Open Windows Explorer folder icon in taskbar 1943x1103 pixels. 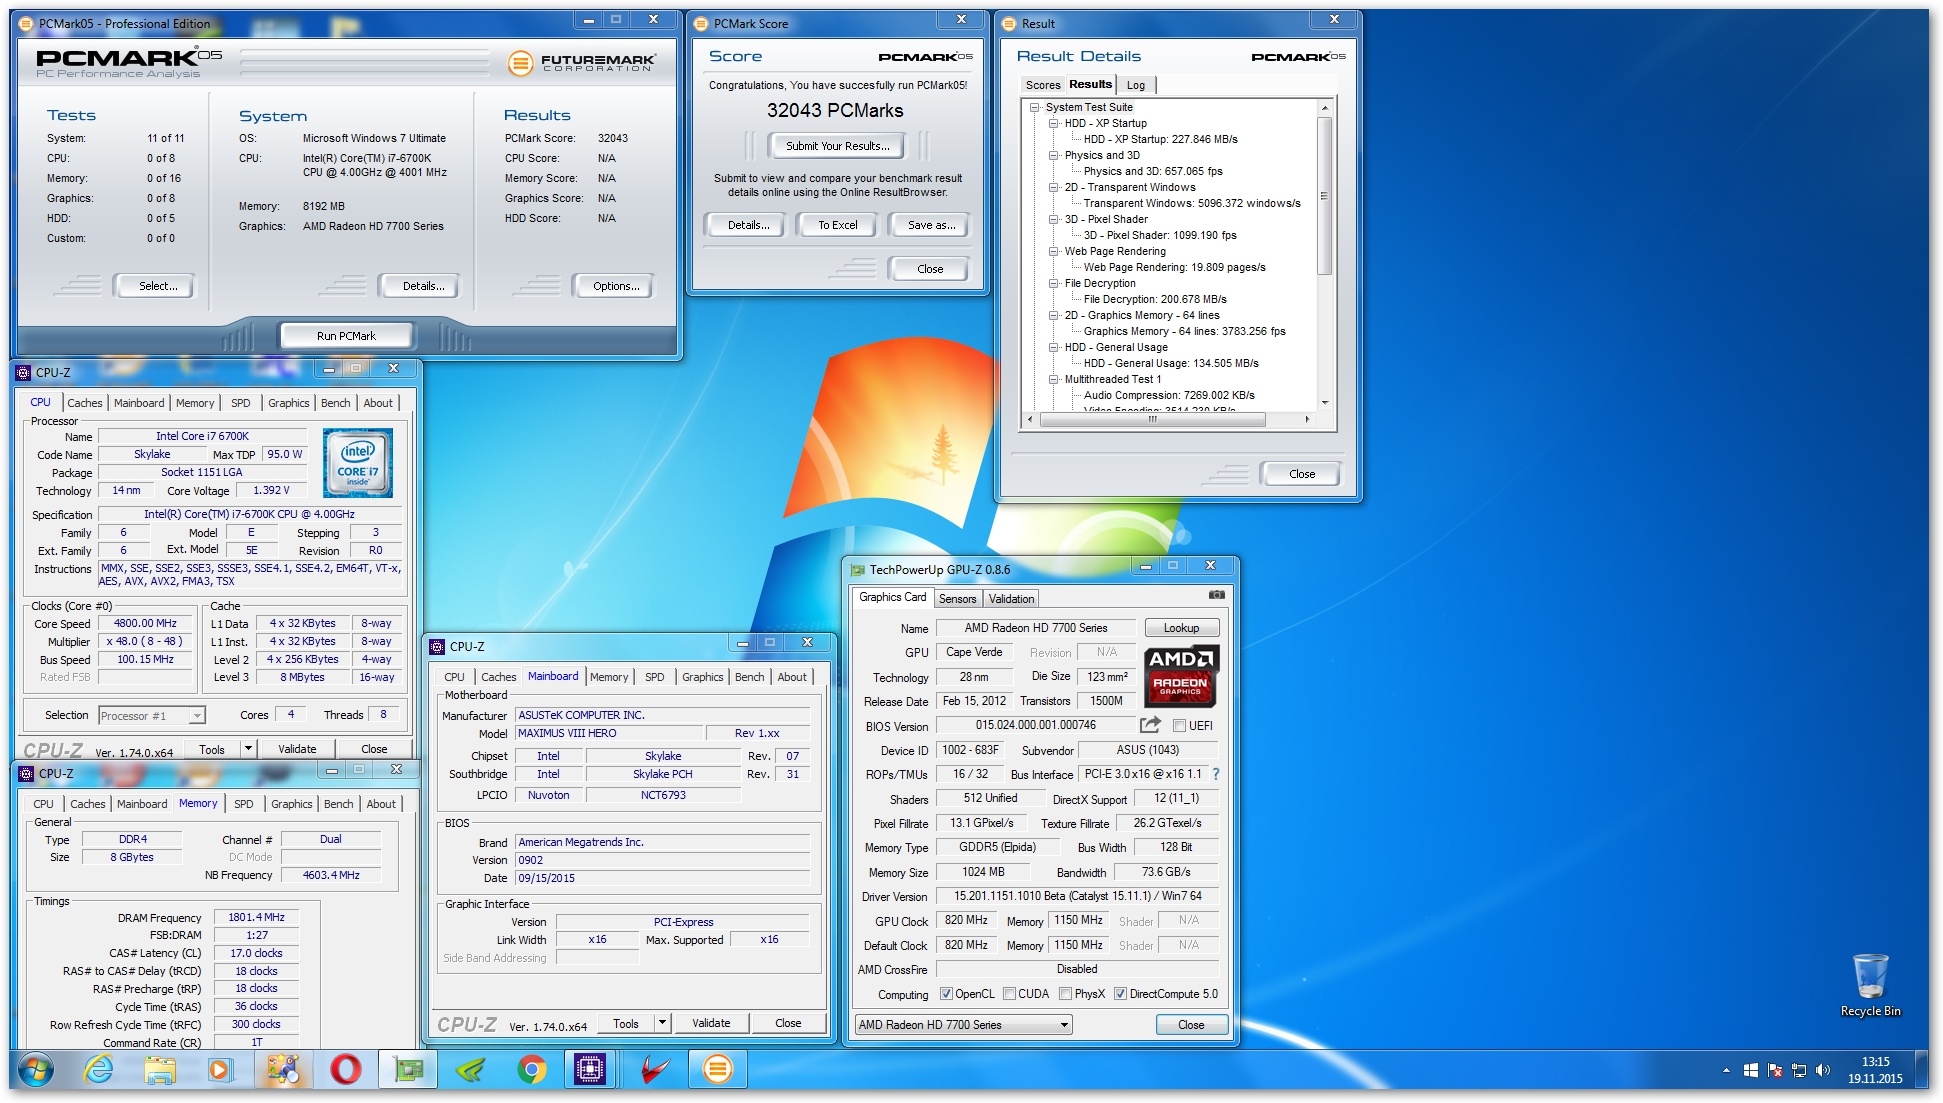[160, 1070]
